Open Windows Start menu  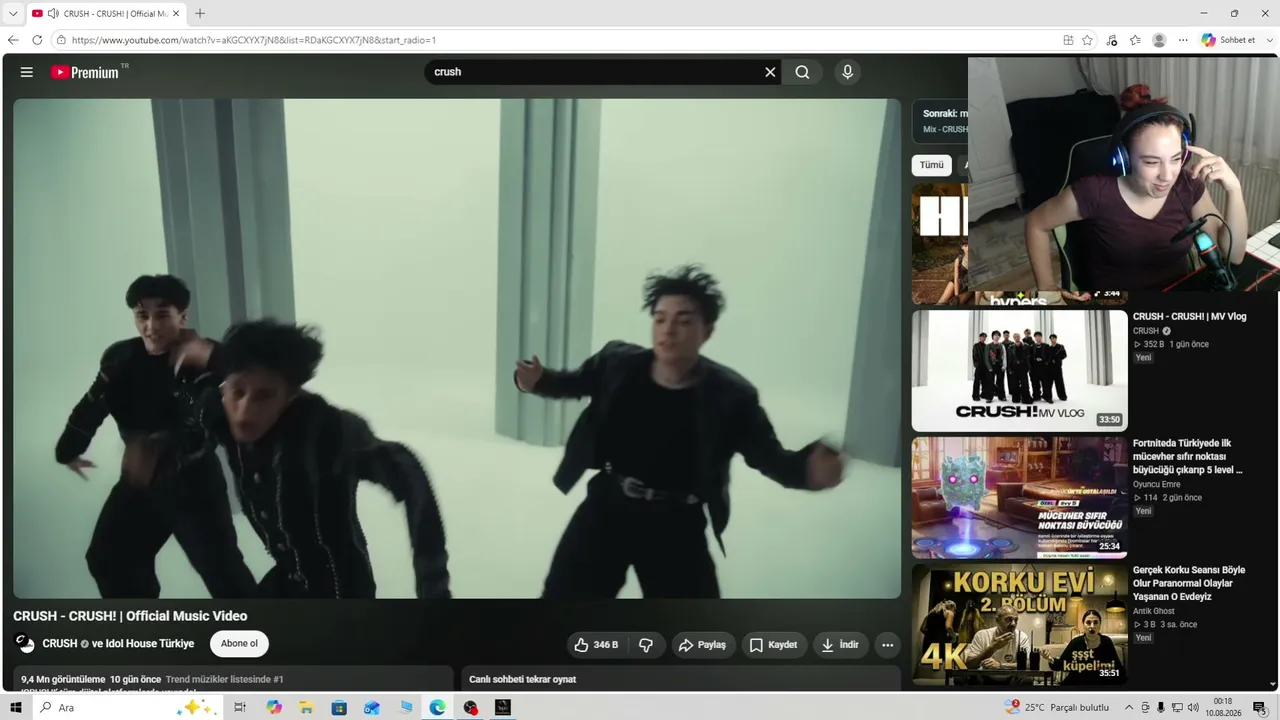[x=16, y=708]
